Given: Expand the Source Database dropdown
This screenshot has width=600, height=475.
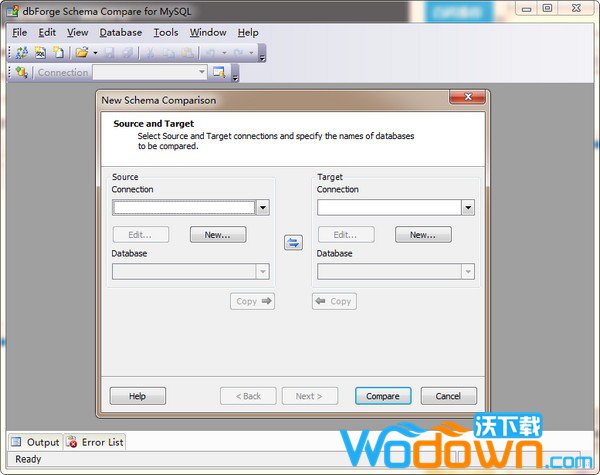Looking at the screenshot, I should (263, 271).
